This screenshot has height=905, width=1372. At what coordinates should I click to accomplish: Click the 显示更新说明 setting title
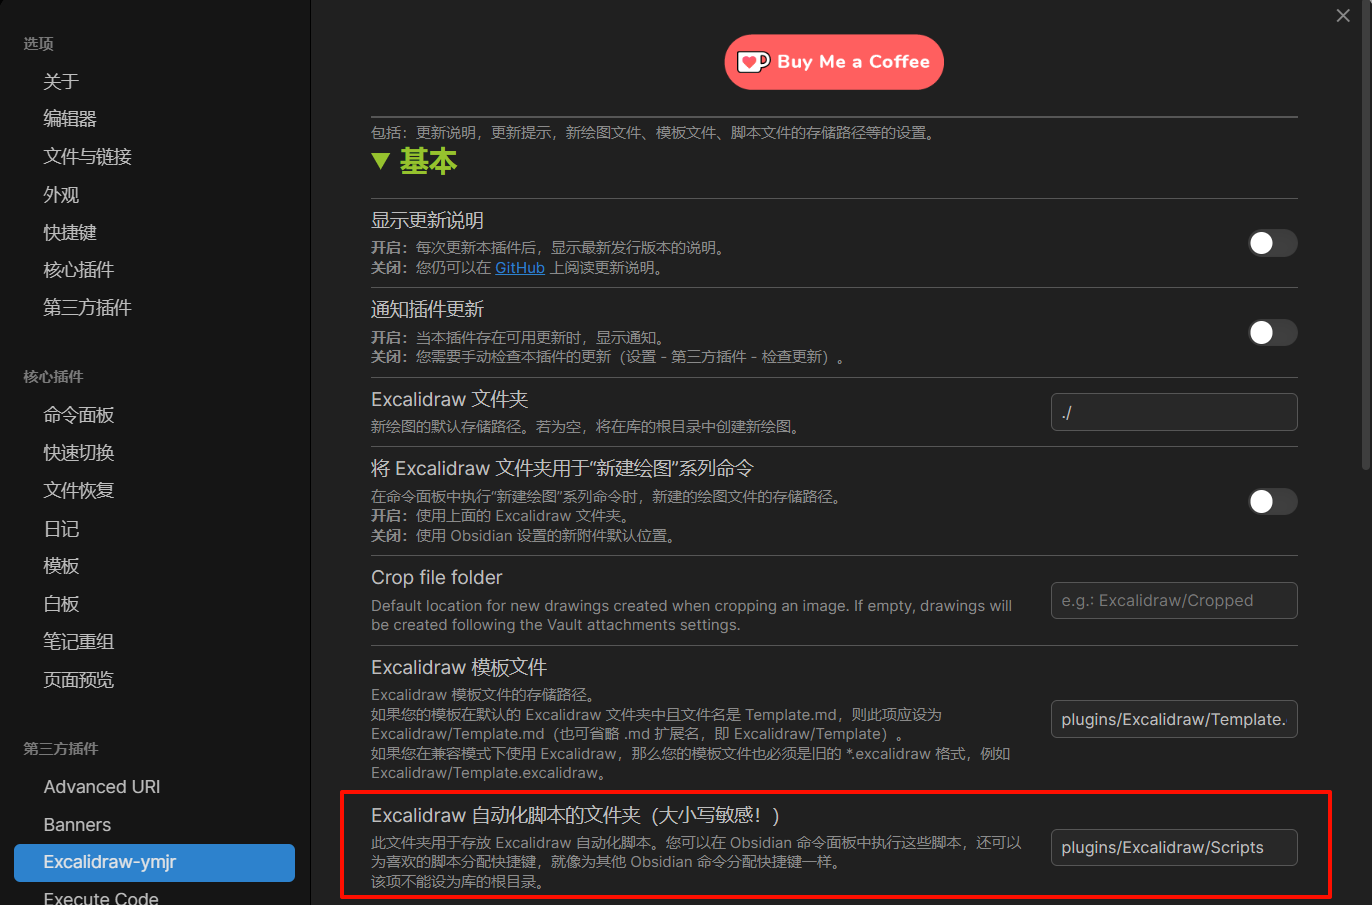(x=427, y=220)
